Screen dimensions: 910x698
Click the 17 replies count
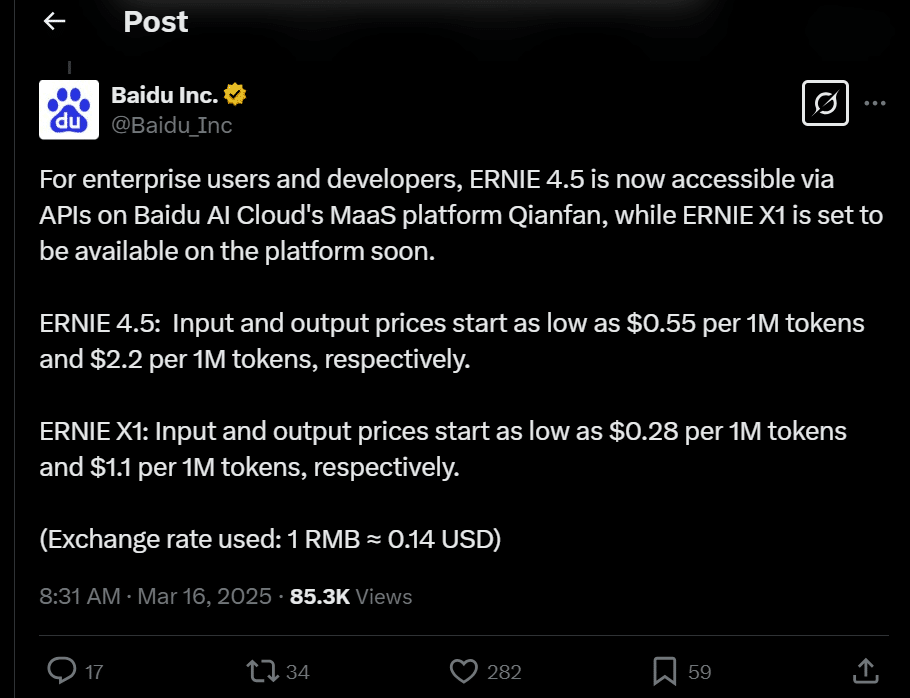point(94,672)
